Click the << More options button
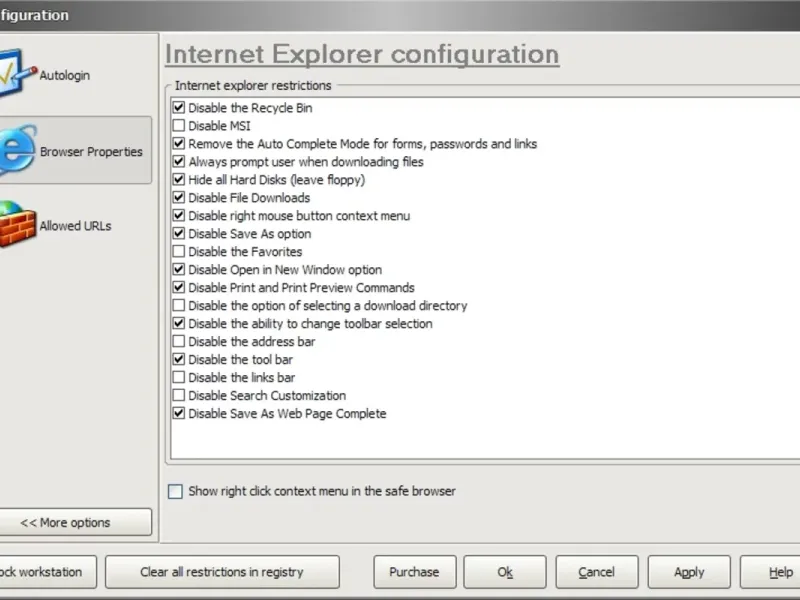 (x=75, y=522)
